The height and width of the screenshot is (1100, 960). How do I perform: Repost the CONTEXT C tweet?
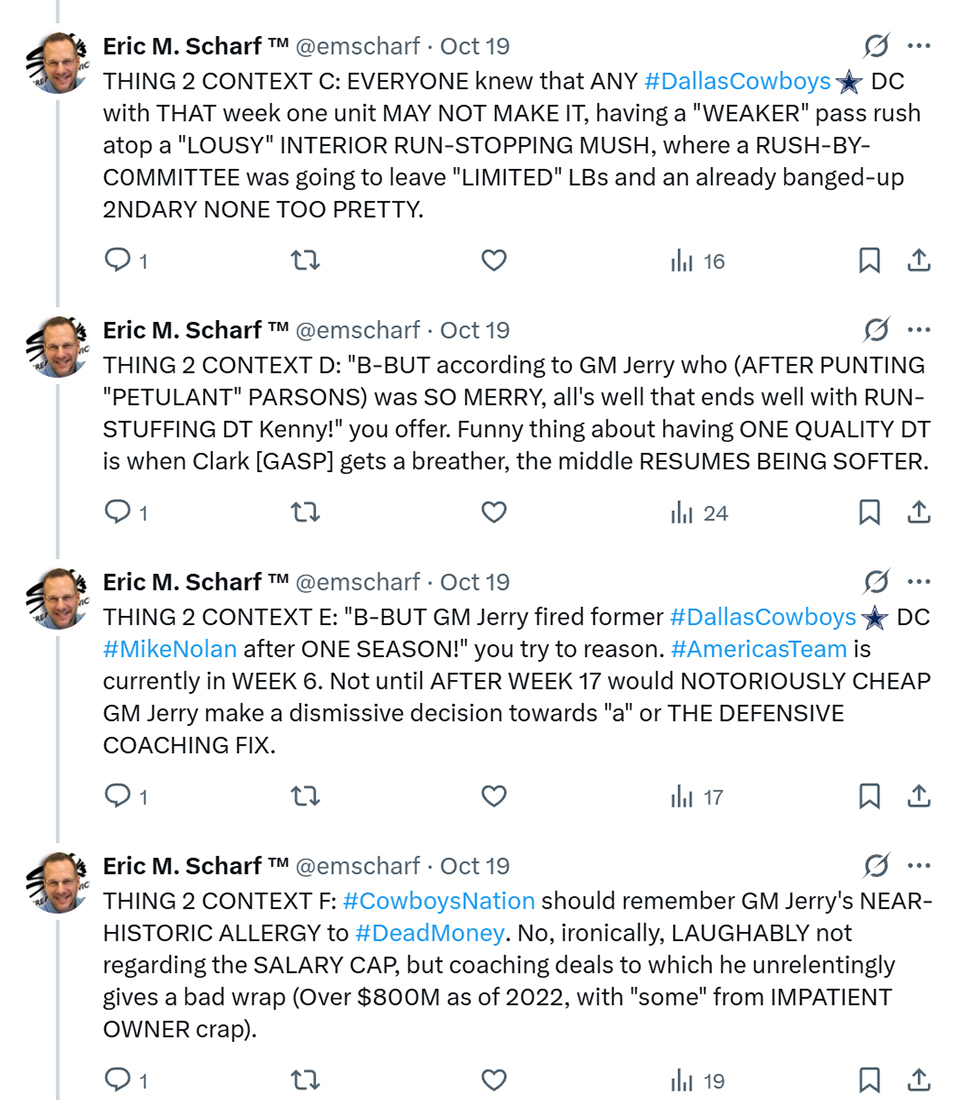(305, 261)
